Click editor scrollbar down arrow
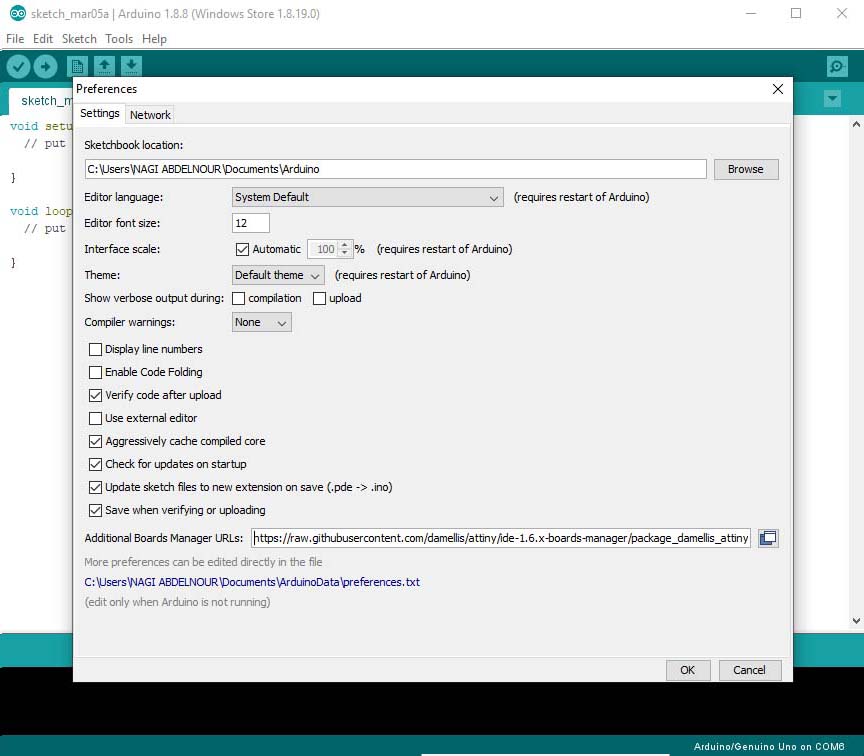The height and width of the screenshot is (756, 864). click(856, 620)
